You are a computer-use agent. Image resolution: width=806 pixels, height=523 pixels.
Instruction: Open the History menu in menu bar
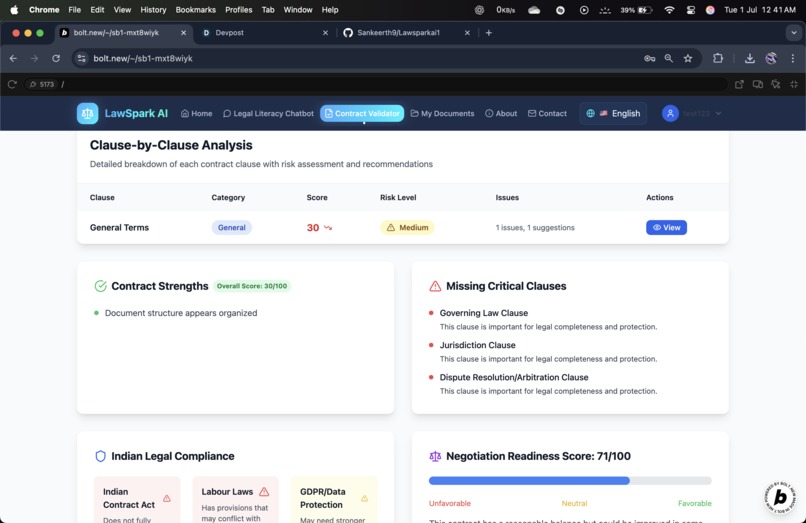(153, 10)
